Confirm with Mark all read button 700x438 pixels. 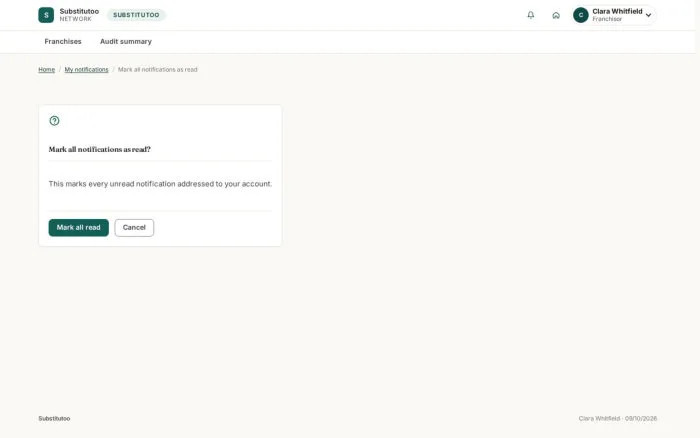pos(79,228)
